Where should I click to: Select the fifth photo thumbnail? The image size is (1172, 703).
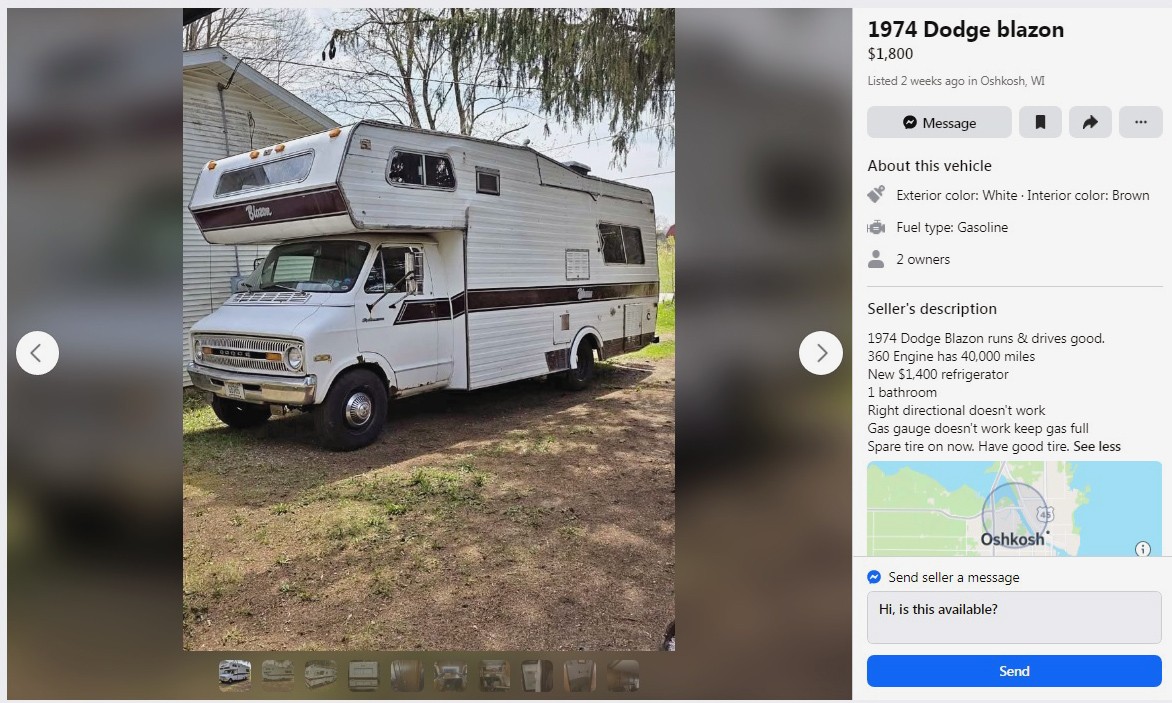407,675
